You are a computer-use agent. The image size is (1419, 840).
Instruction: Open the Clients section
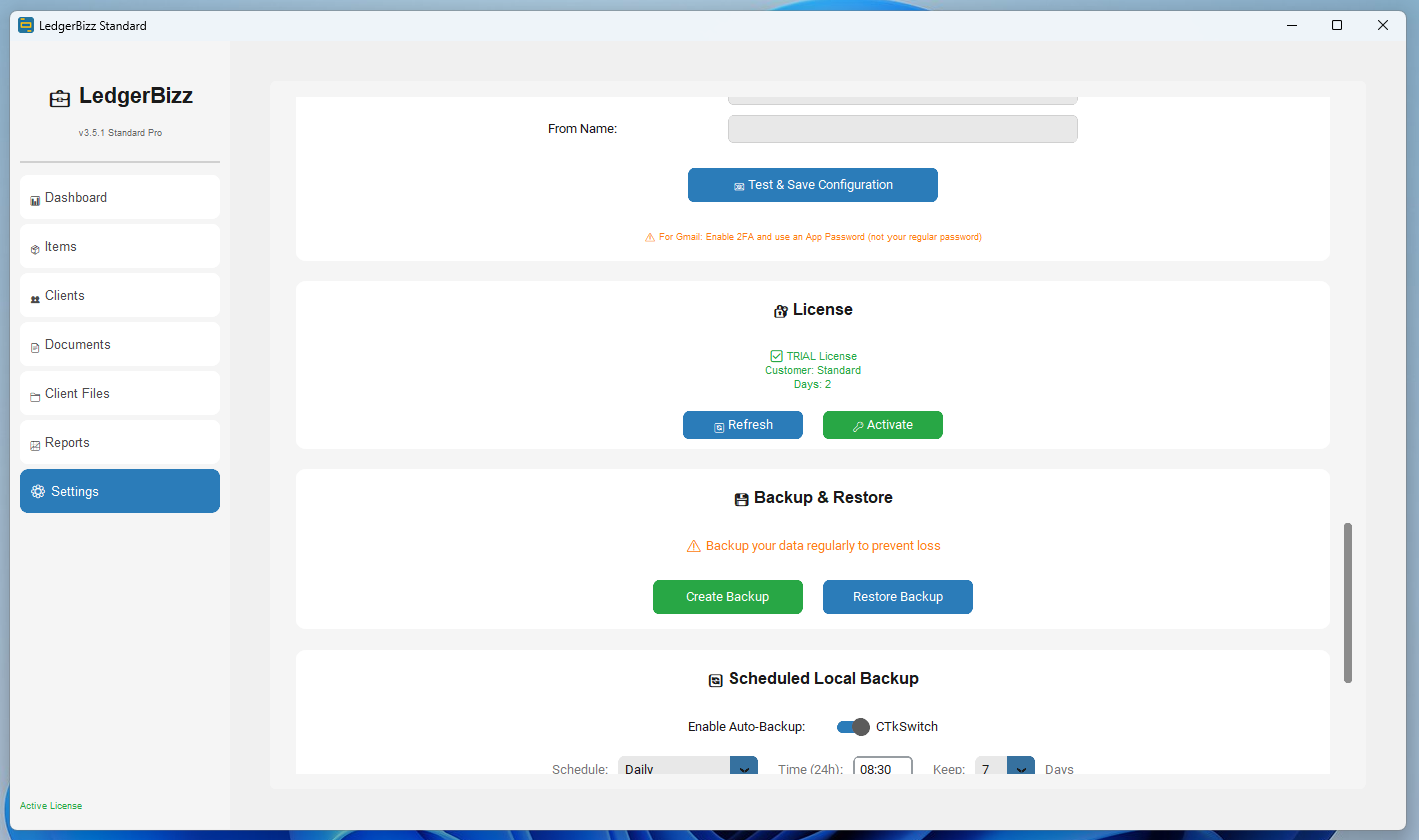coord(120,295)
